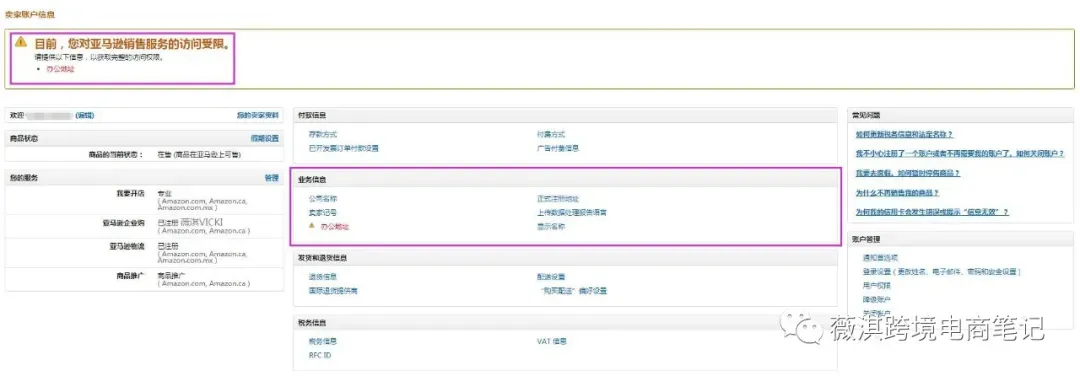Open 正式注册地址 under 业务信息
The width and height of the screenshot is (1080, 376).
click(558, 198)
